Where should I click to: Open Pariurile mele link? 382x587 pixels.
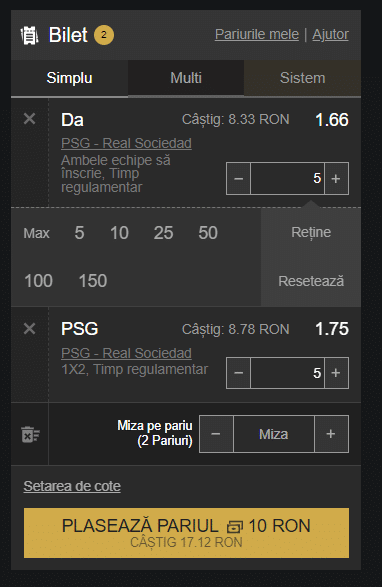tap(257, 34)
